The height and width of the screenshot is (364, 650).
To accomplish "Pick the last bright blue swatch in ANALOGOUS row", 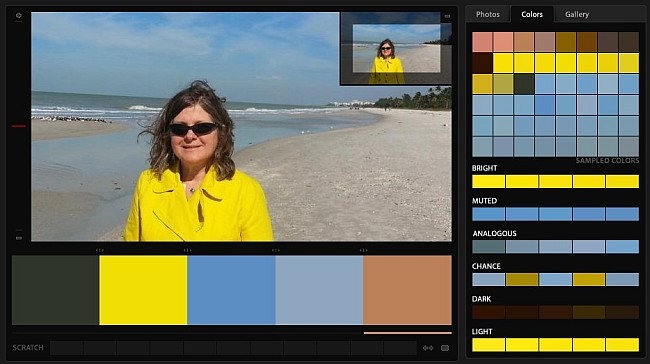I will pos(622,247).
